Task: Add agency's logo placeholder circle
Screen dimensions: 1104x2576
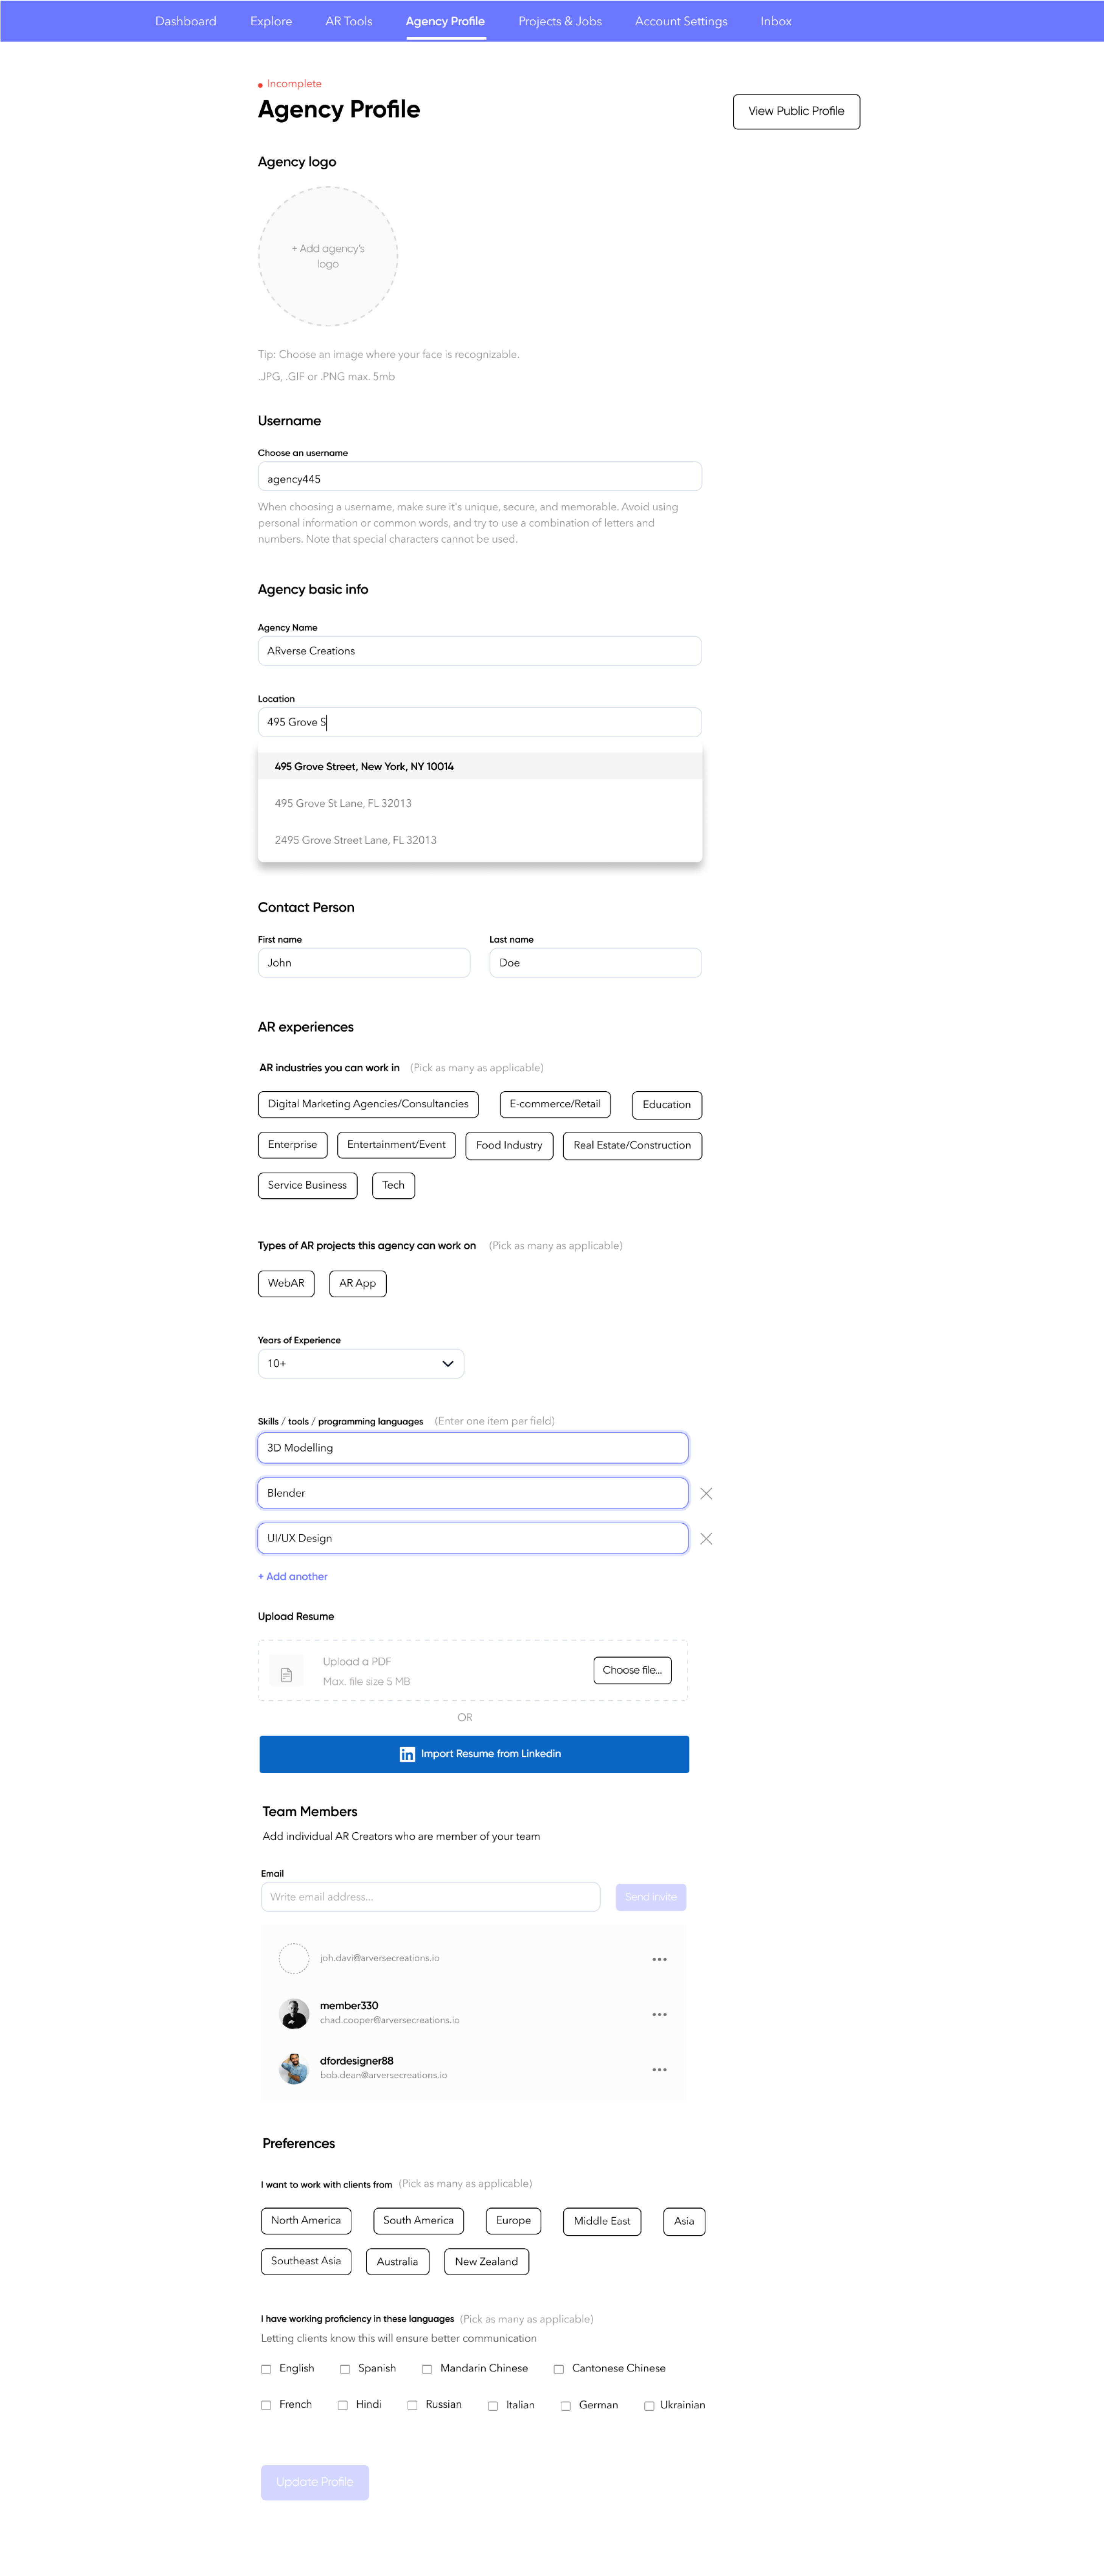Action: (x=328, y=257)
